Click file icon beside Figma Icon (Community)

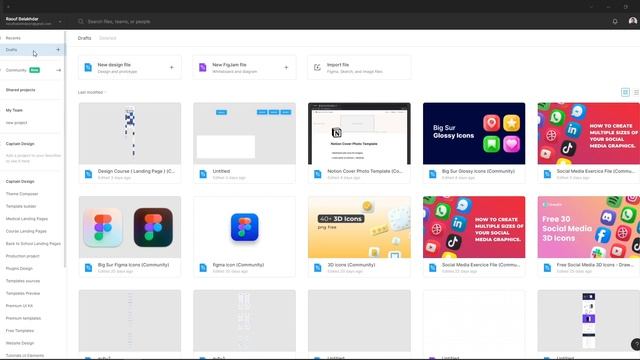[203, 268]
